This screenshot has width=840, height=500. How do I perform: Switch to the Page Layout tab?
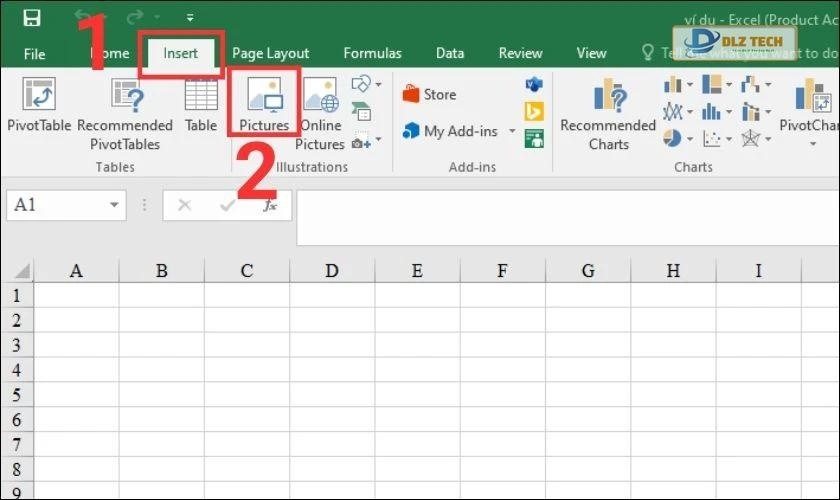(x=271, y=53)
